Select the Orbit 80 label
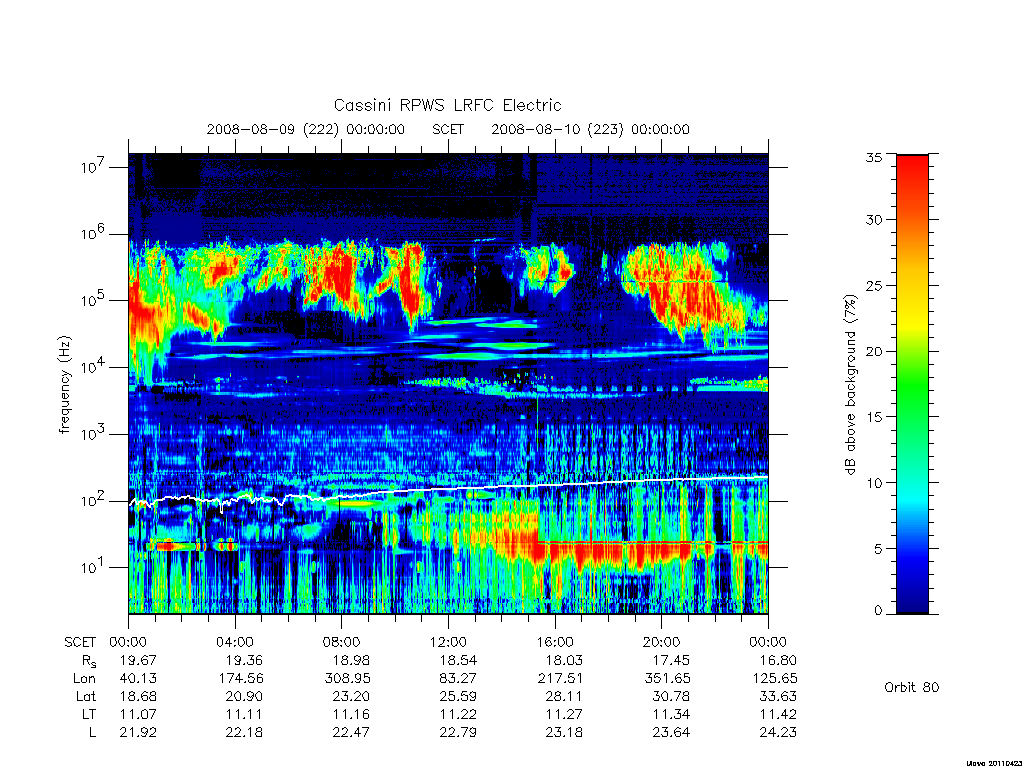Image resolution: width=1024 pixels, height=768 pixels. 912,687
